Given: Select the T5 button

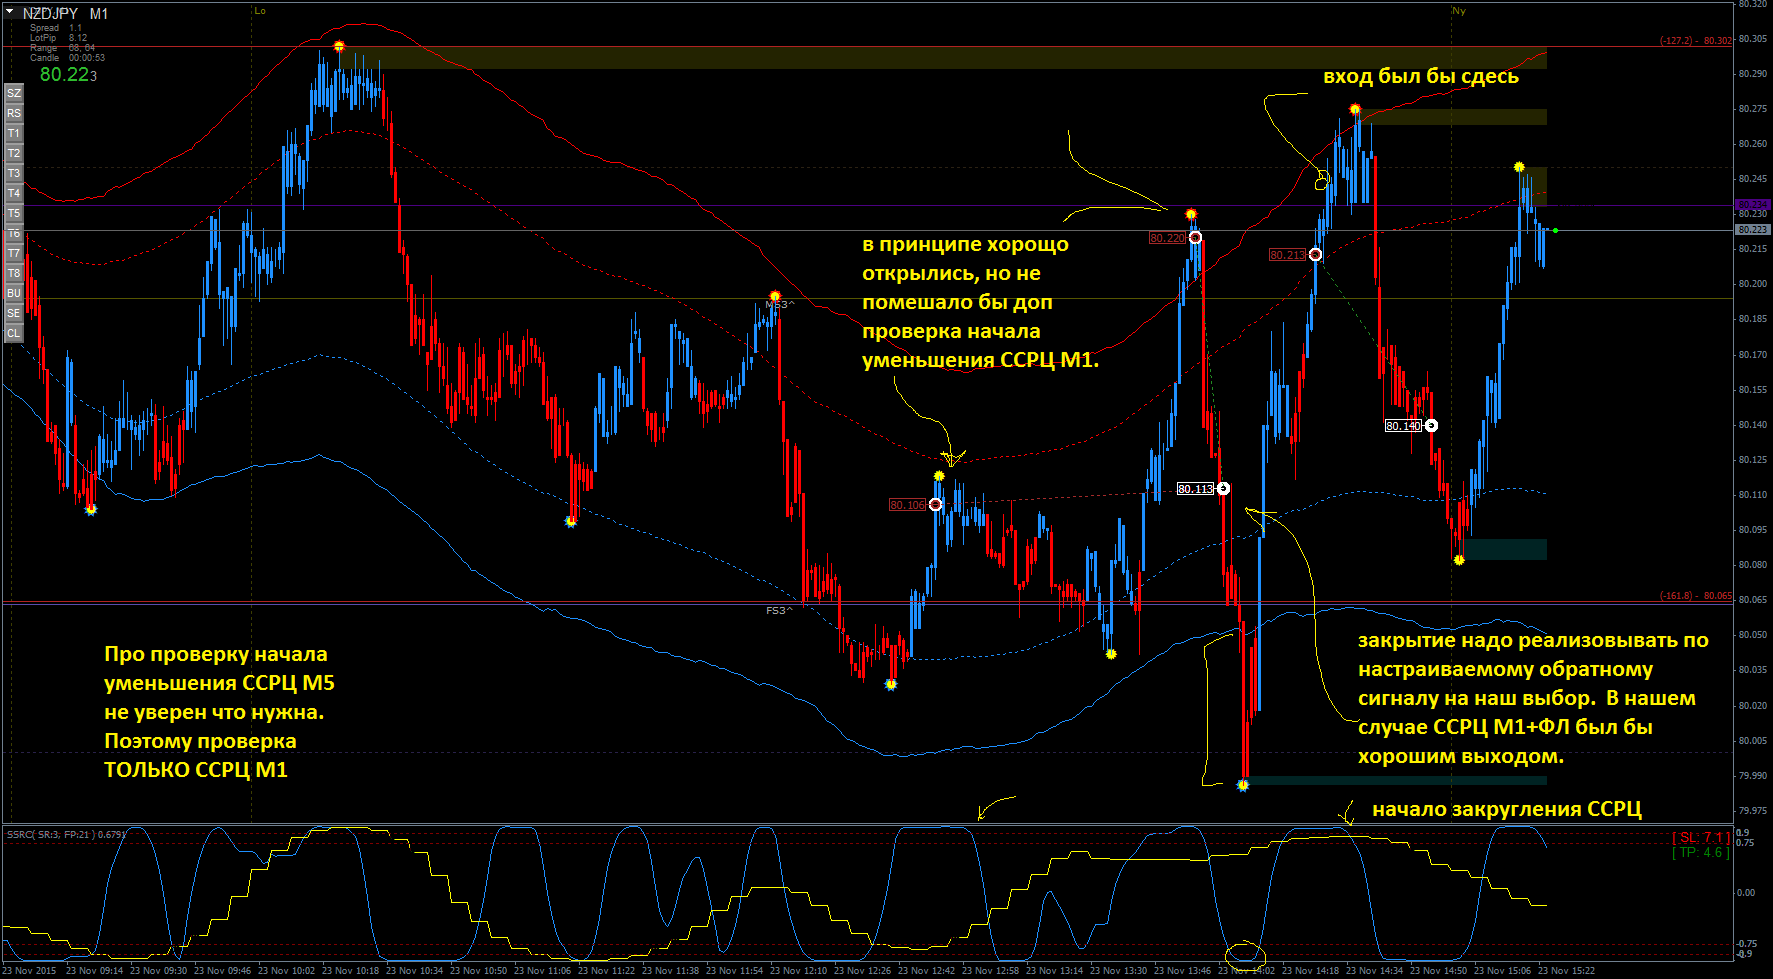Looking at the screenshot, I should pos(14,213).
